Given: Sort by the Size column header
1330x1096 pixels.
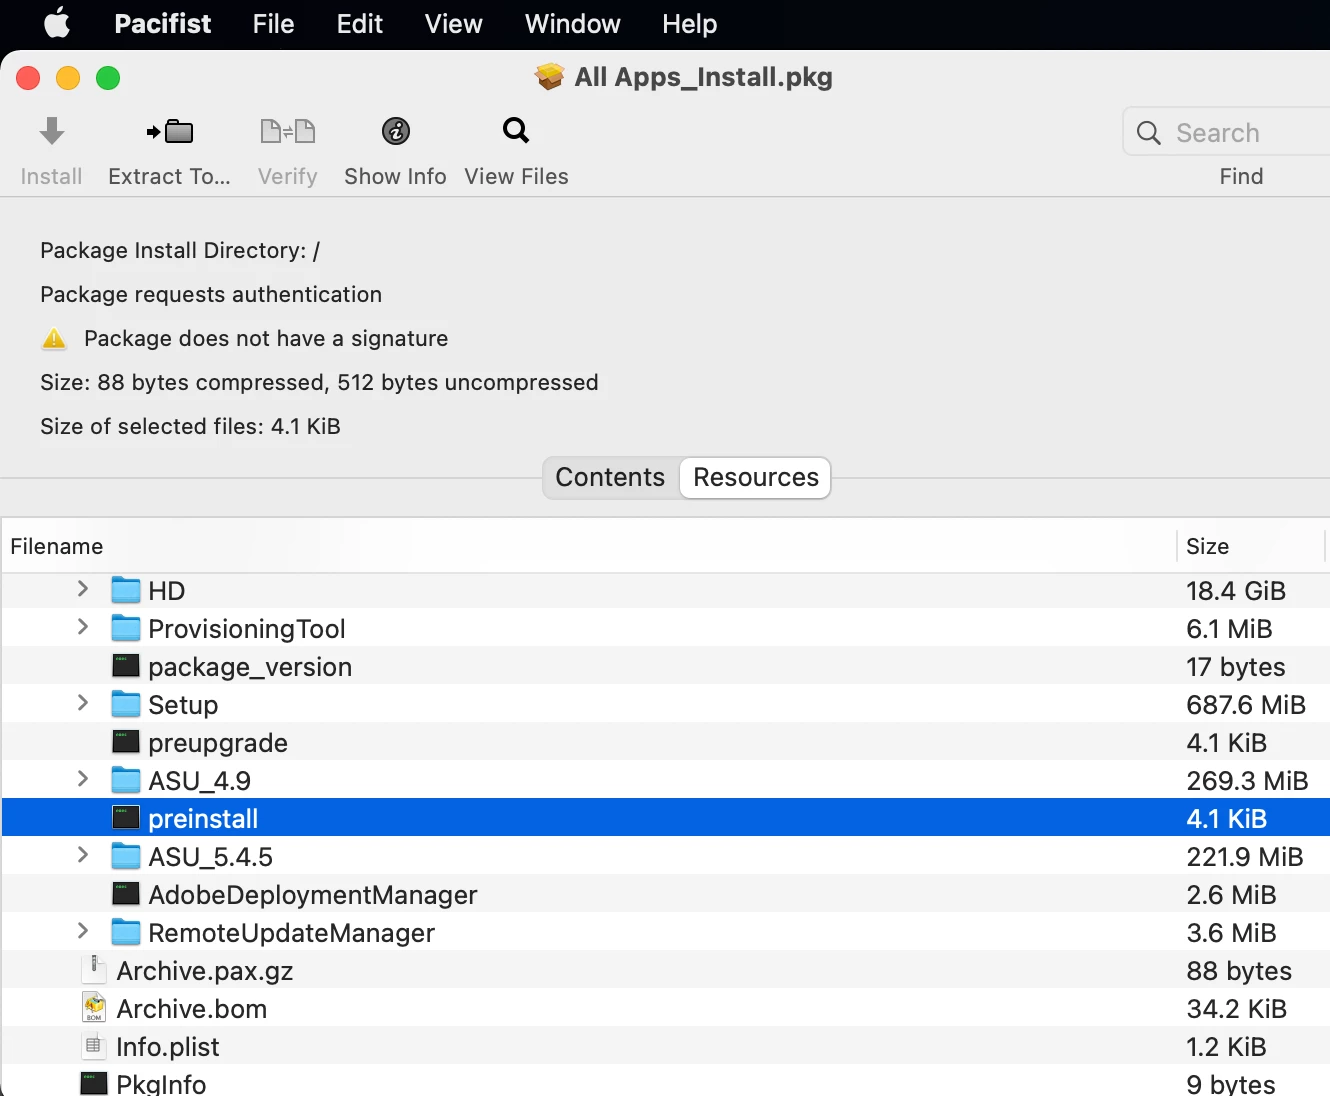Looking at the screenshot, I should [x=1252, y=546].
